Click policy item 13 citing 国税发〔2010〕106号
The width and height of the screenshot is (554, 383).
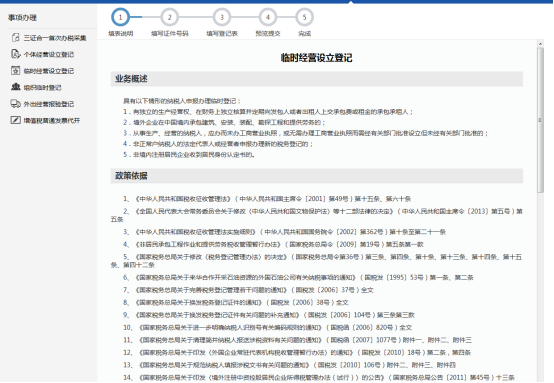pos(289,365)
